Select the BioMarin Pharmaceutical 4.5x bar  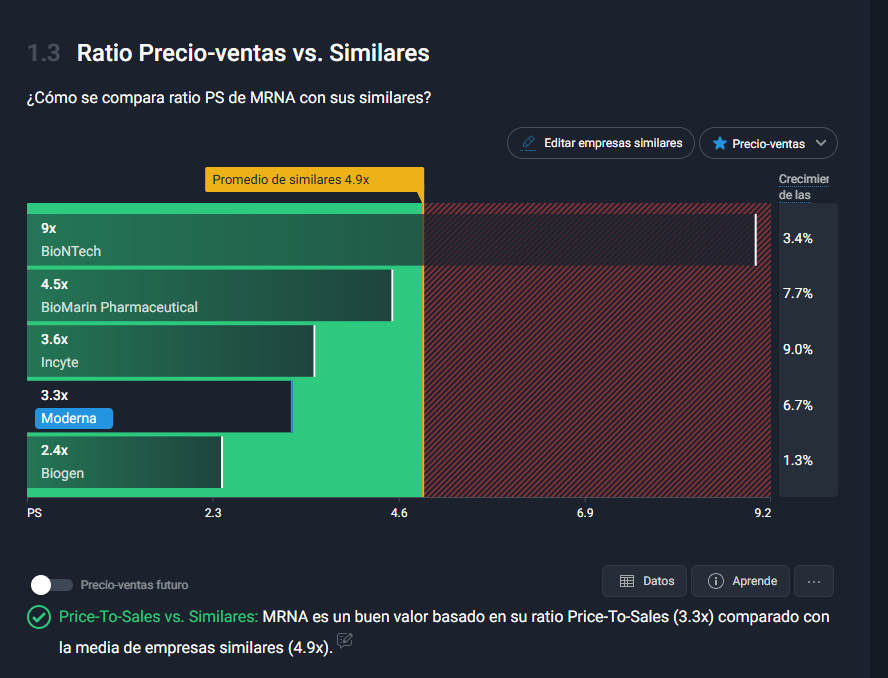pyautogui.click(x=210, y=296)
